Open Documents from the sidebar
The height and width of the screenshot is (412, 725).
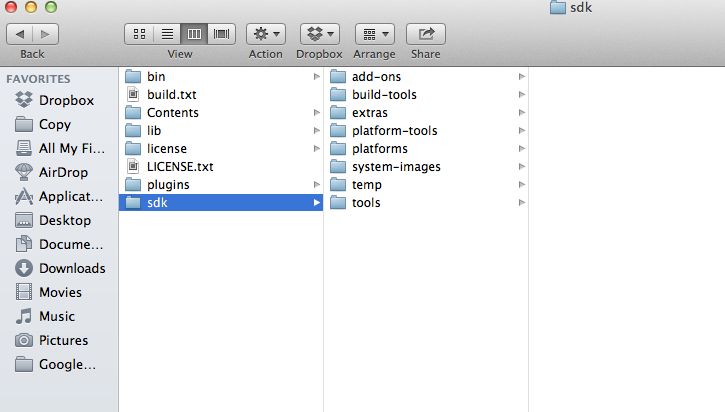59,244
